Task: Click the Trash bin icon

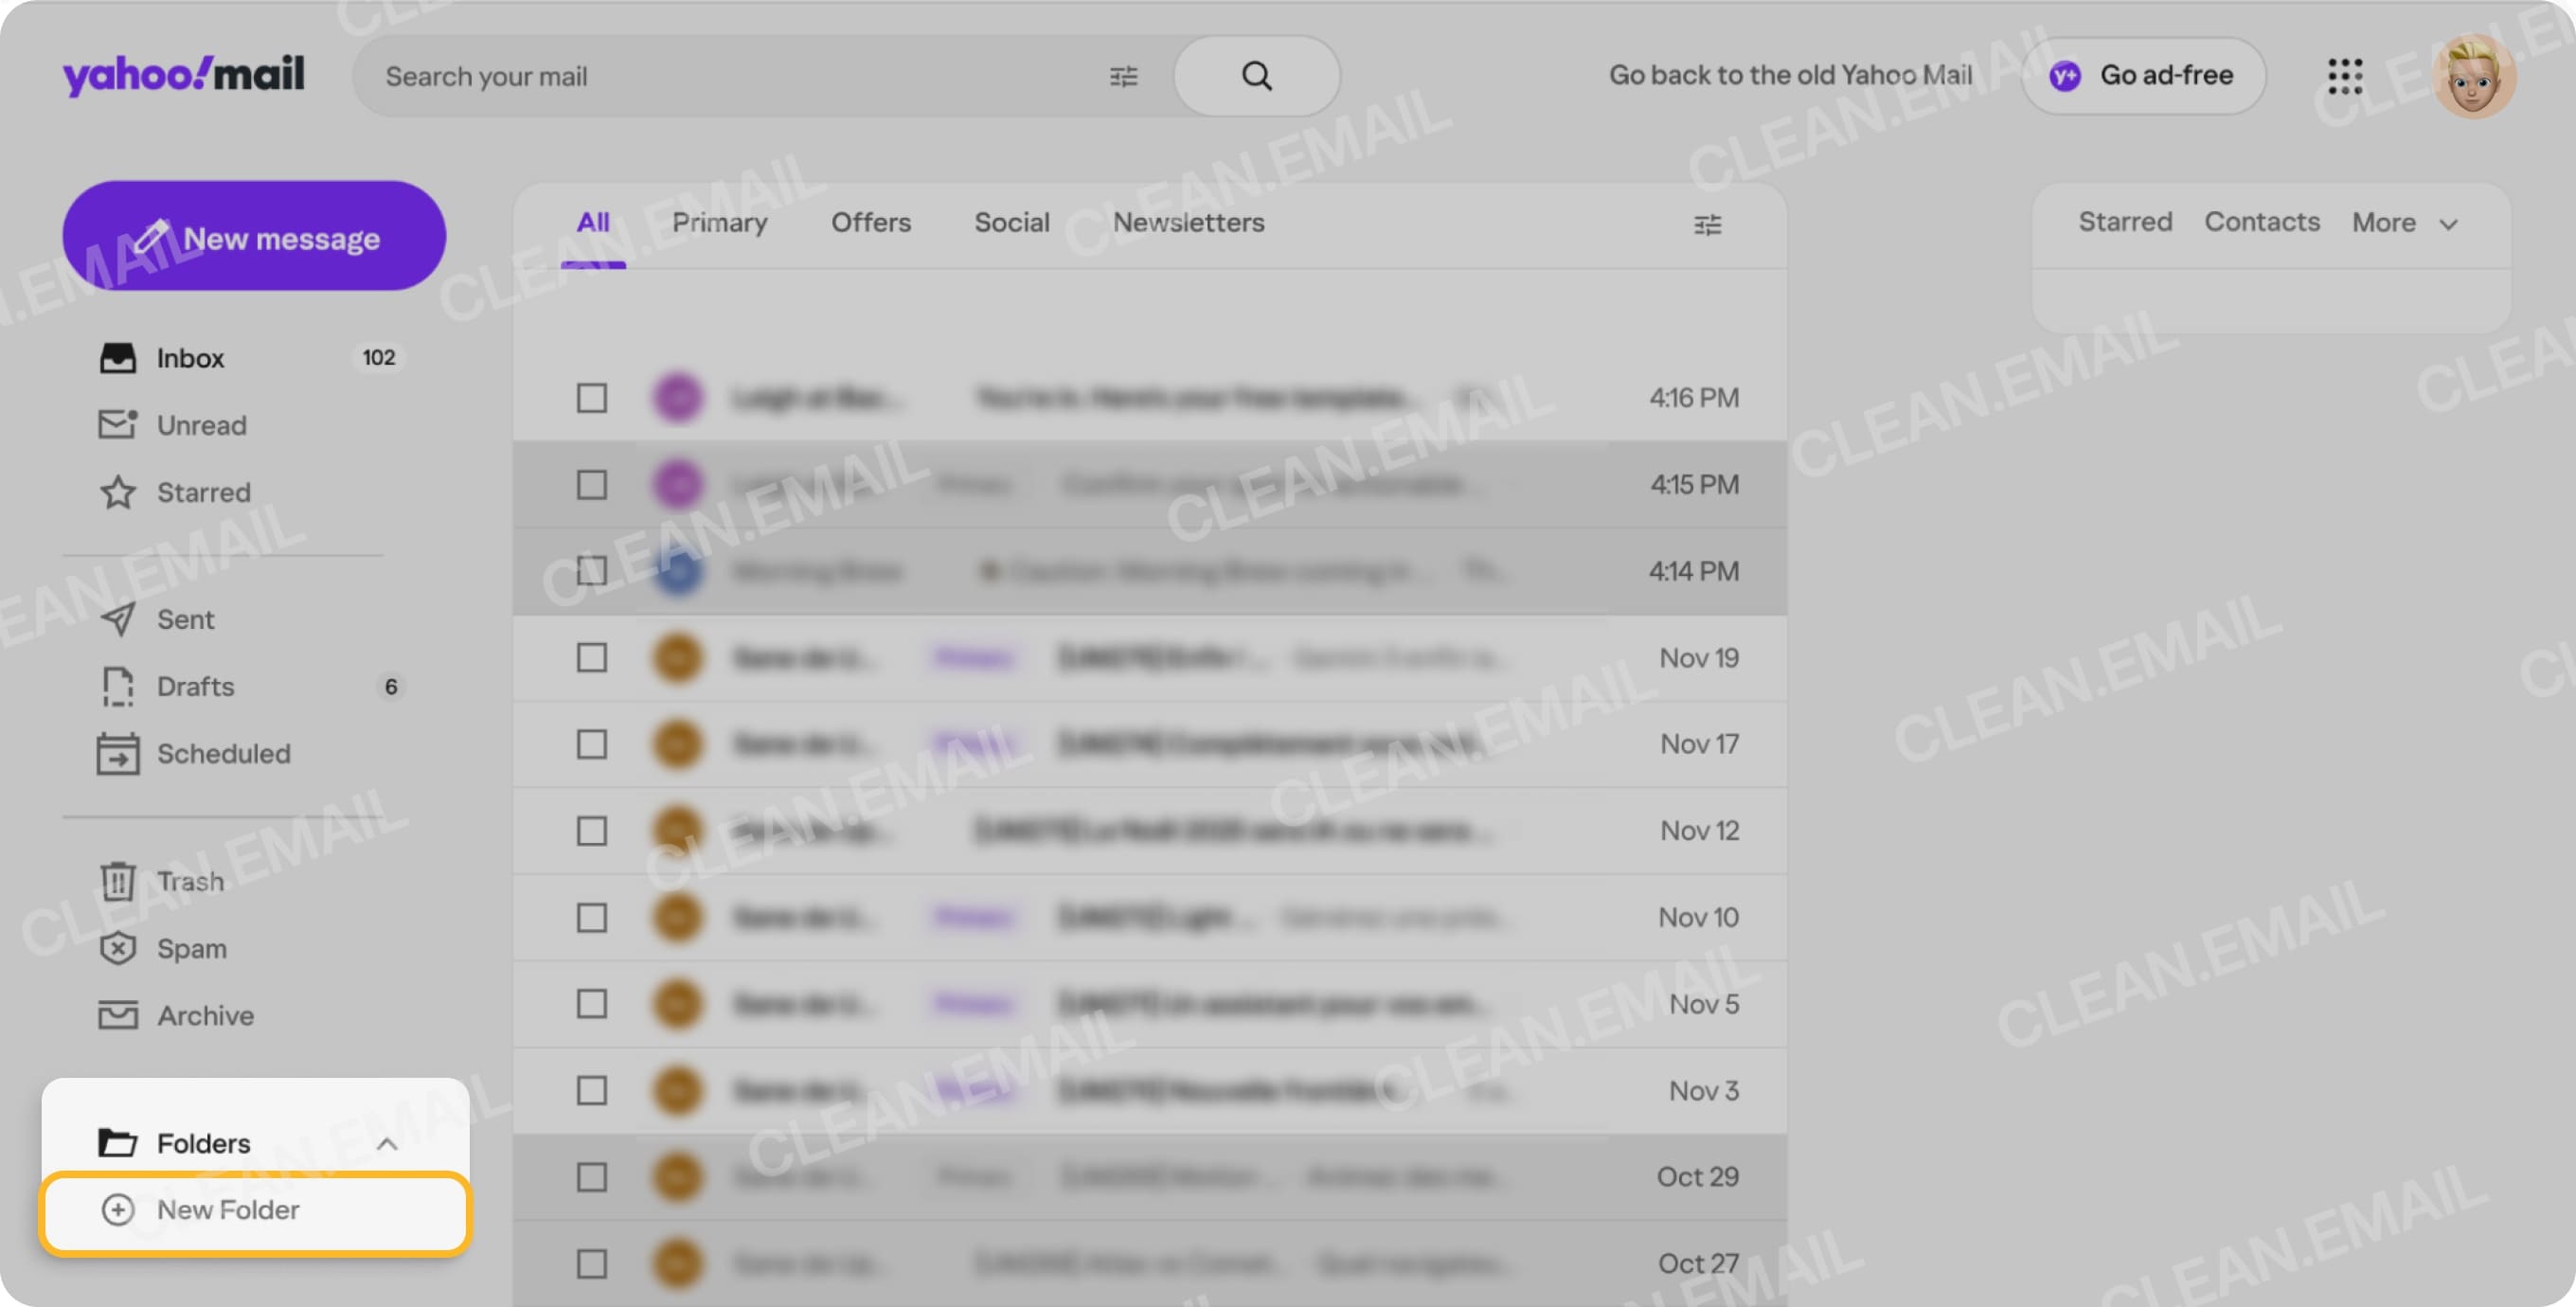Action: click(x=118, y=881)
